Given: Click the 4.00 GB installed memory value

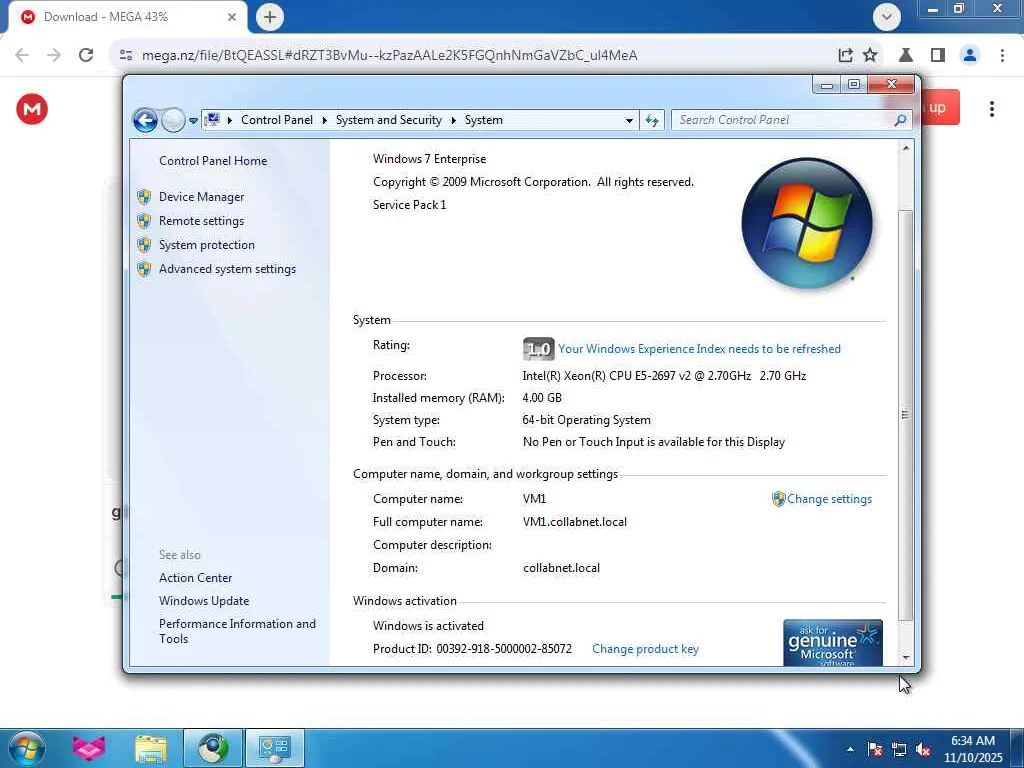Looking at the screenshot, I should click(x=542, y=398).
